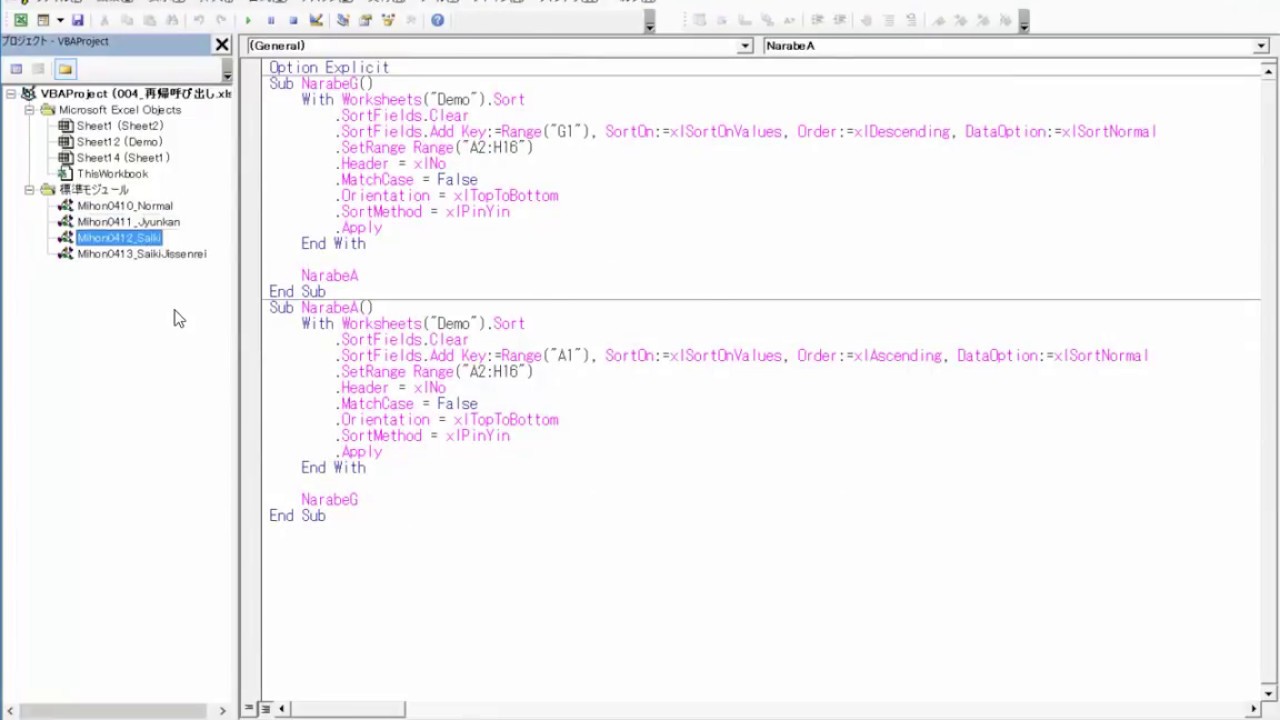Image resolution: width=1280 pixels, height=720 pixels.
Task: Click View Code button in project panel
Action: (x=16, y=69)
